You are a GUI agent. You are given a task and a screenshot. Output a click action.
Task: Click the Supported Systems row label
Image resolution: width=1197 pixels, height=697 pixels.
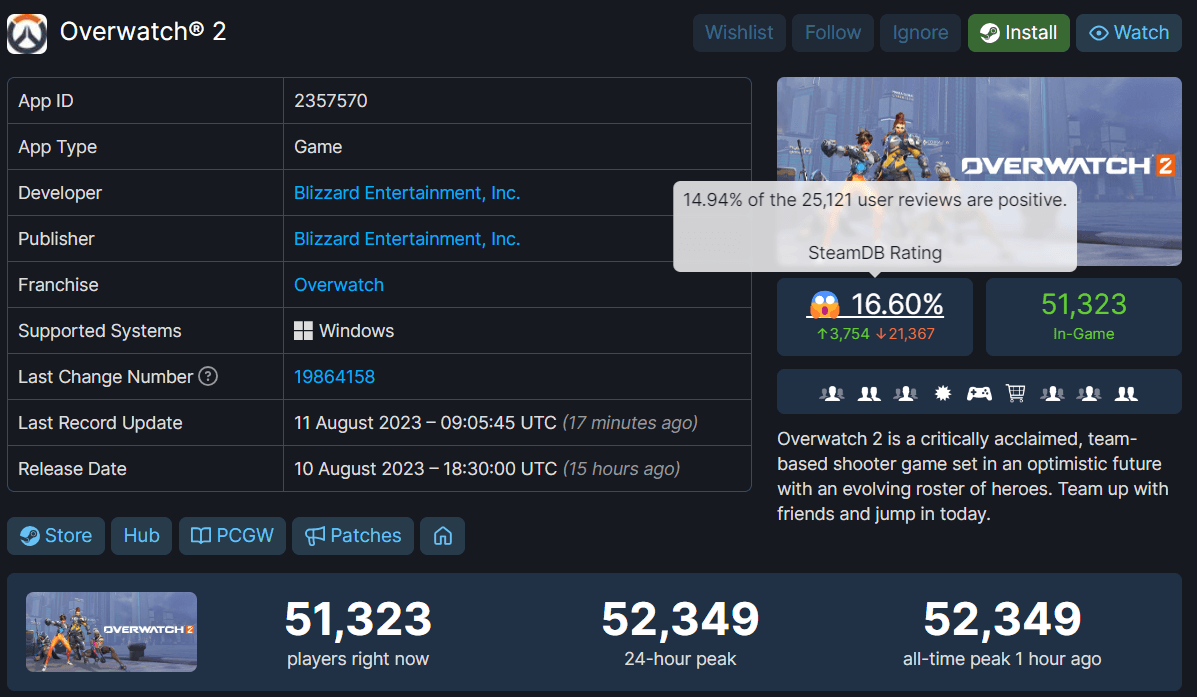100,331
